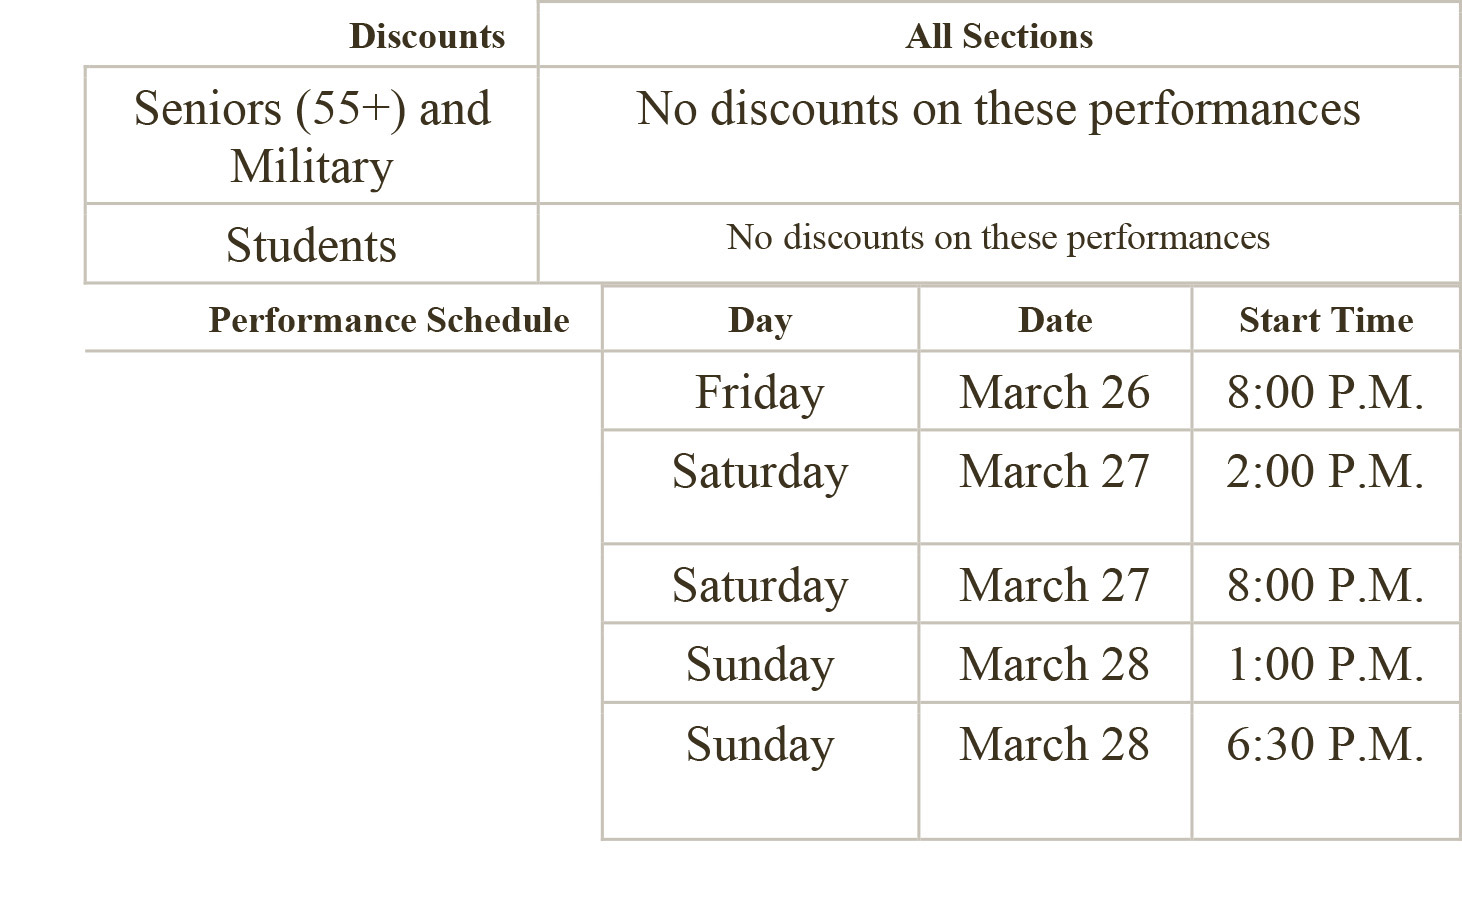Click the Date column header
The image size is (1462, 914).
point(1055,320)
